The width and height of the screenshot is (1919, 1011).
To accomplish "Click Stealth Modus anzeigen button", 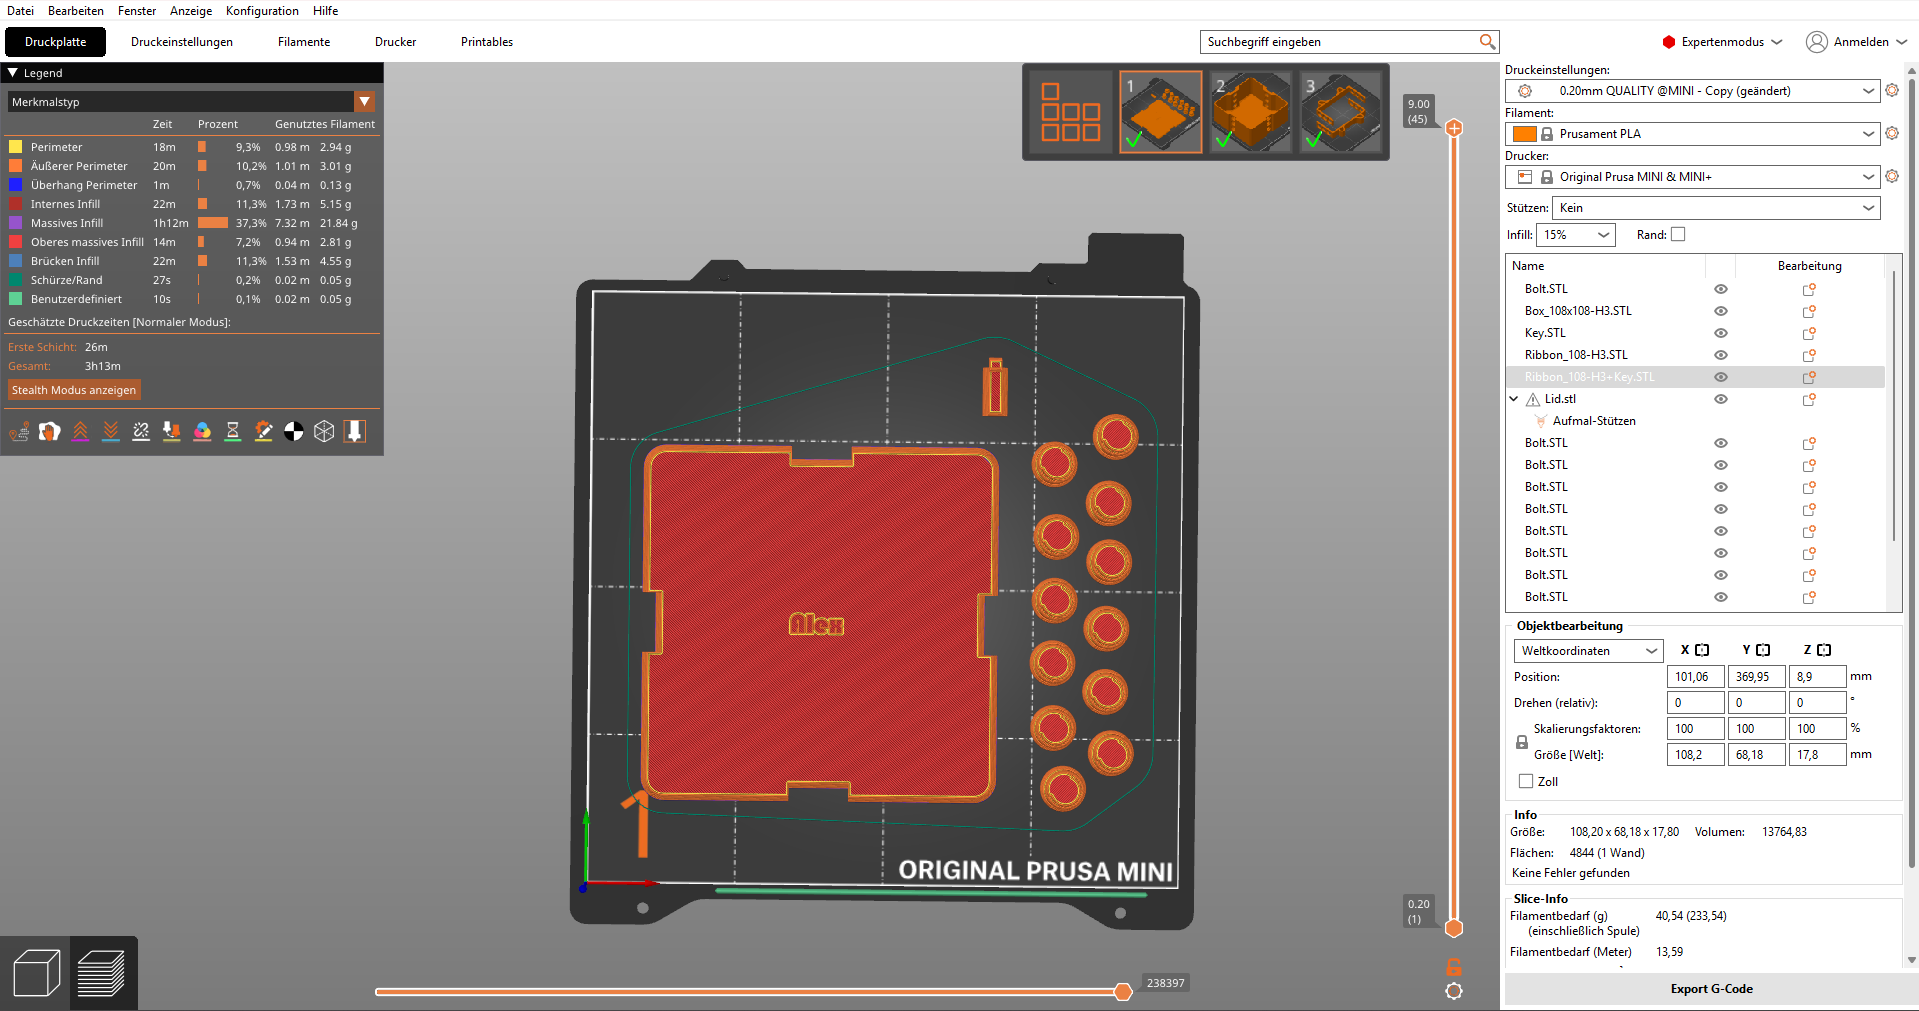I will (74, 390).
